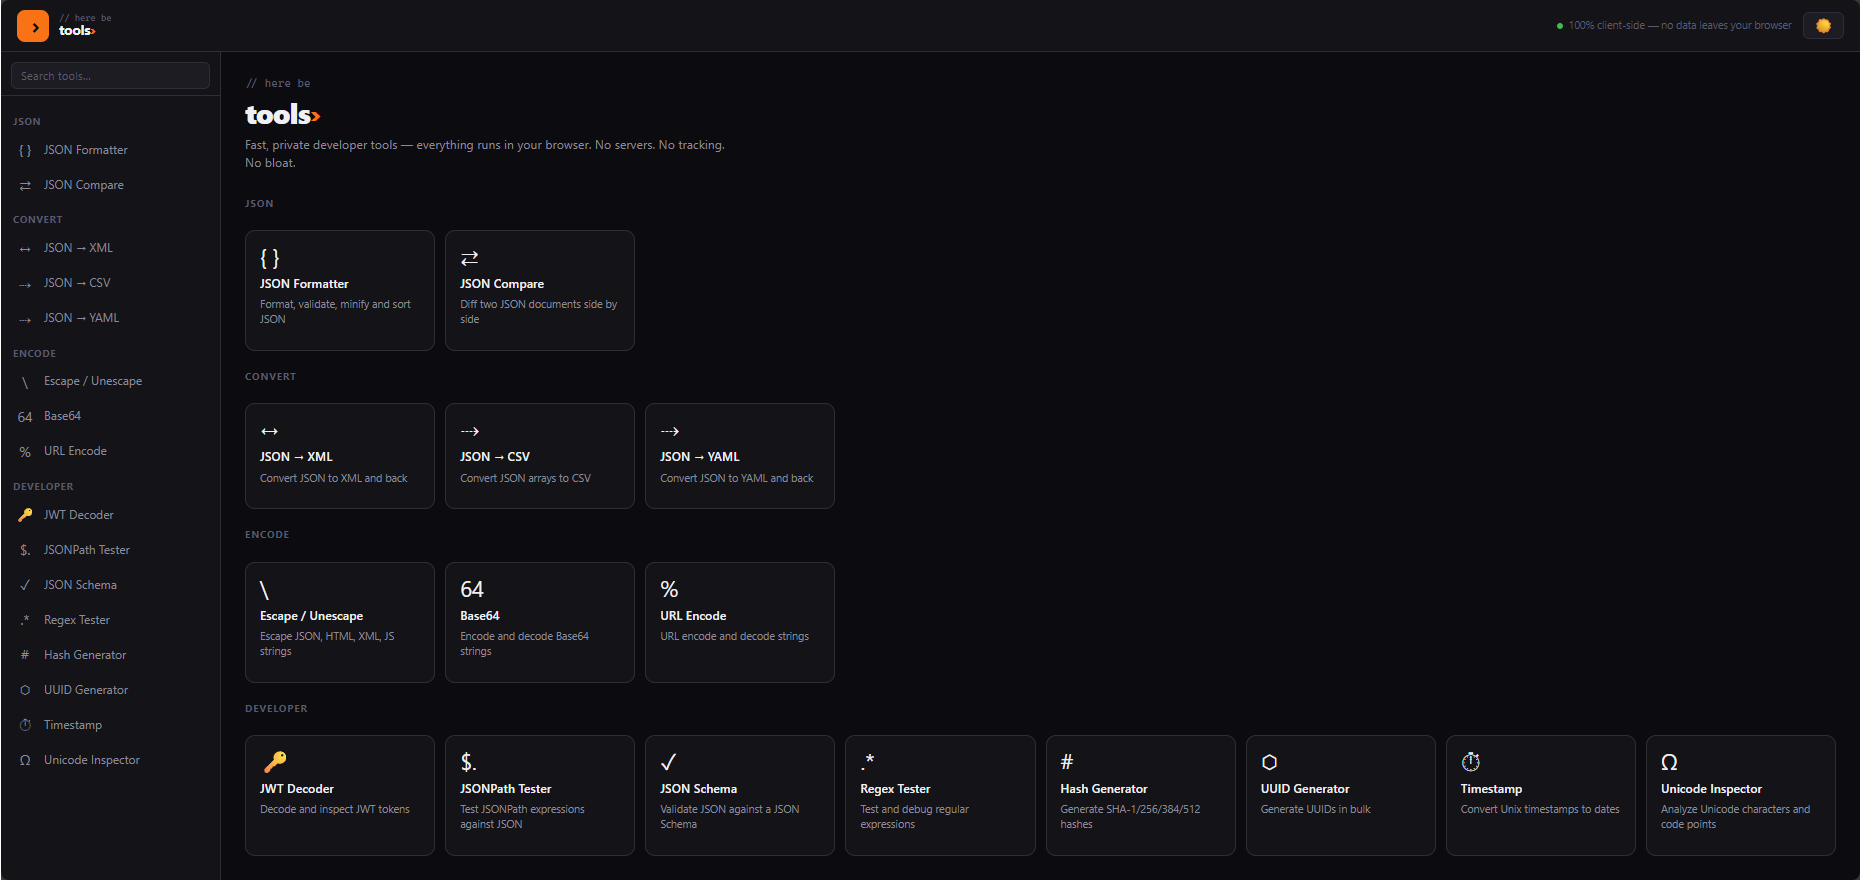The height and width of the screenshot is (880, 1860).
Task: Click the arrow icon on JSON → YAML card
Action: click(x=670, y=431)
